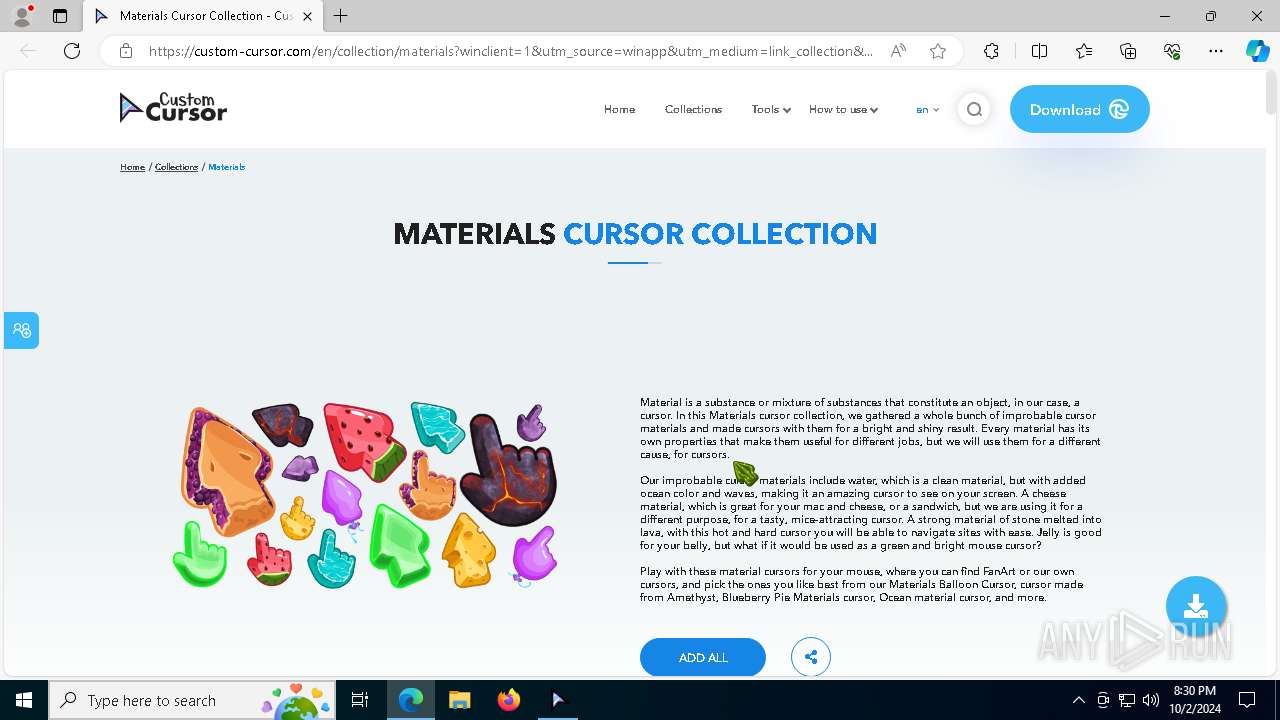Open the Windows notification center
Screen dimensions: 1280x720
(1247, 700)
